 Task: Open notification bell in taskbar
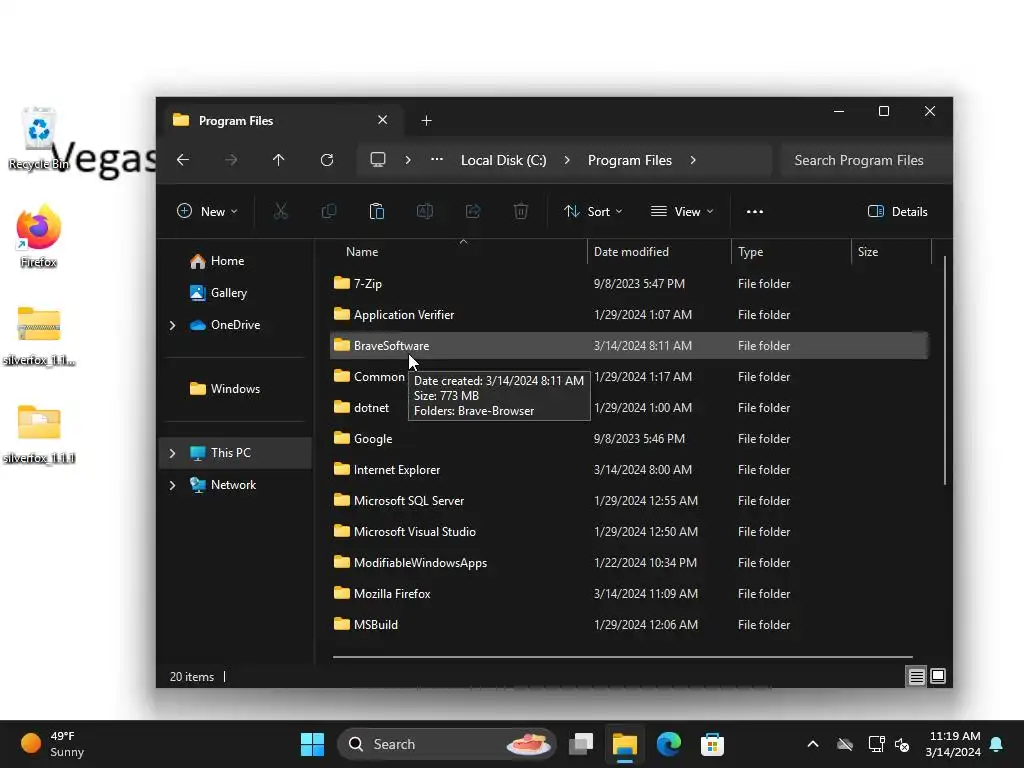[997, 744]
